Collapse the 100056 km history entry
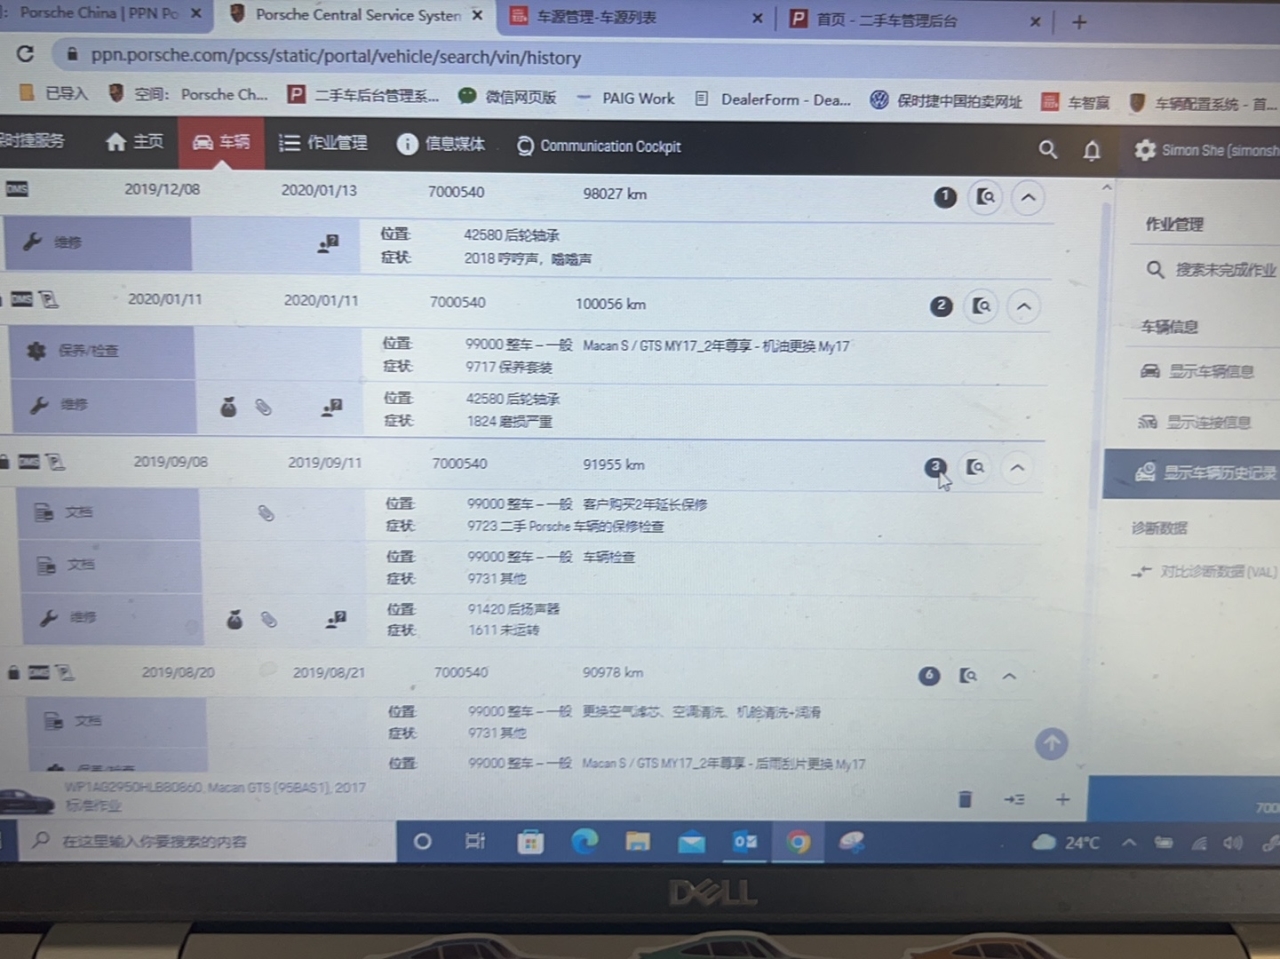Viewport: 1280px width, 959px height. tap(1024, 306)
